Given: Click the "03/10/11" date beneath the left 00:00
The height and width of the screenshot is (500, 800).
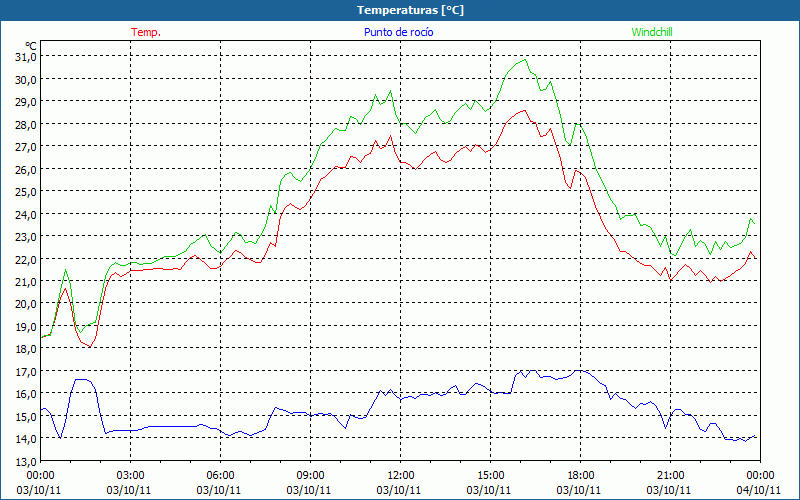Looking at the screenshot, I should tap(39, 490).
